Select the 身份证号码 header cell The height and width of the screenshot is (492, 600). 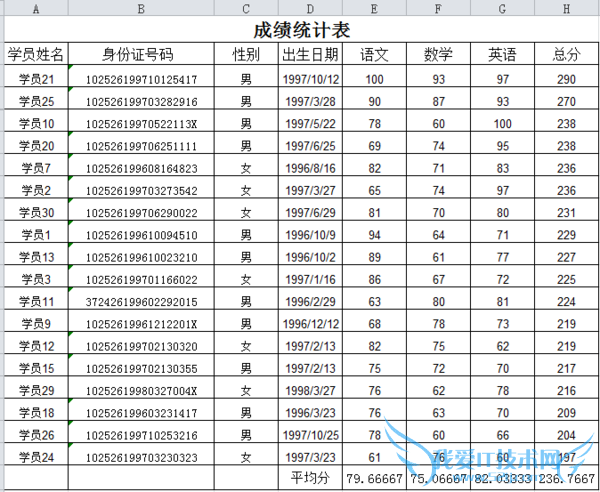pyautogui.click(x=141, y=54)
